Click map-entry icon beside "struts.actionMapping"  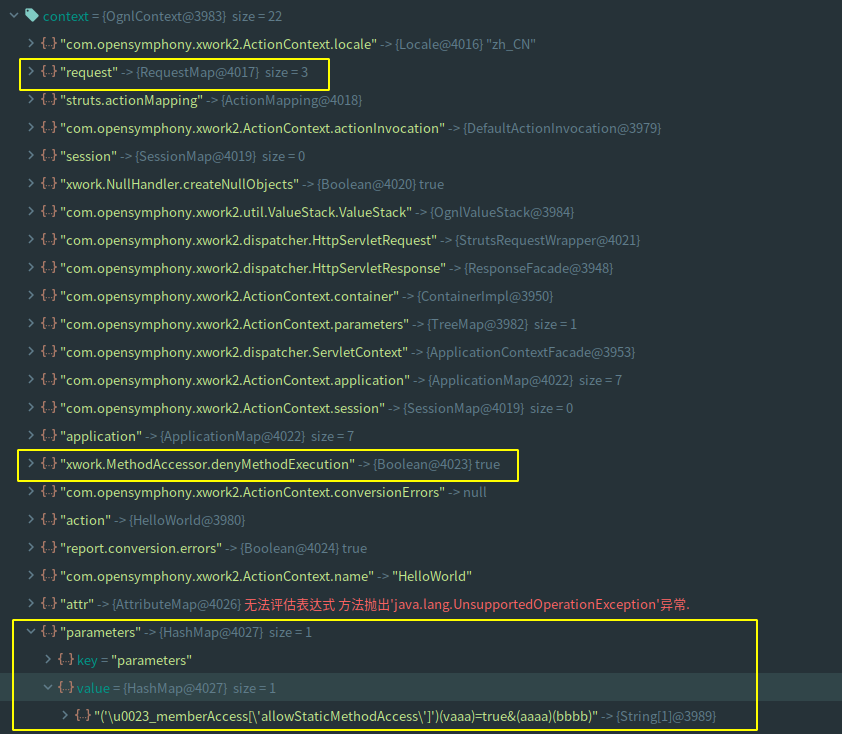(x=49, y=100)
